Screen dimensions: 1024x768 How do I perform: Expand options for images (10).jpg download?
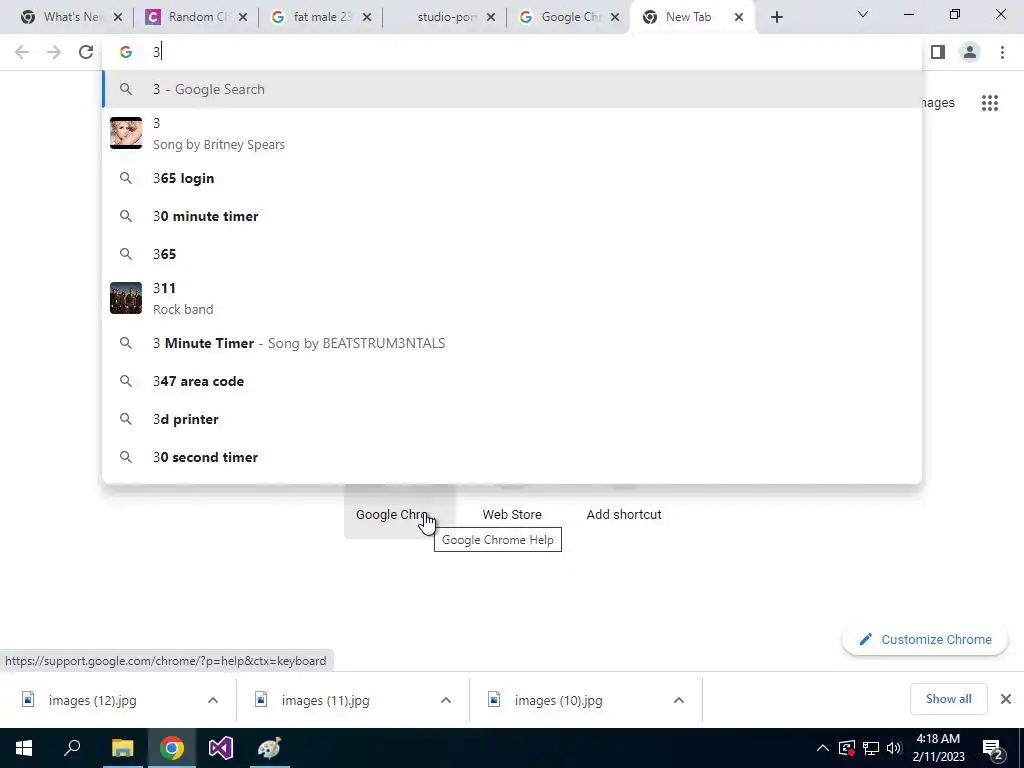point(679,700)
